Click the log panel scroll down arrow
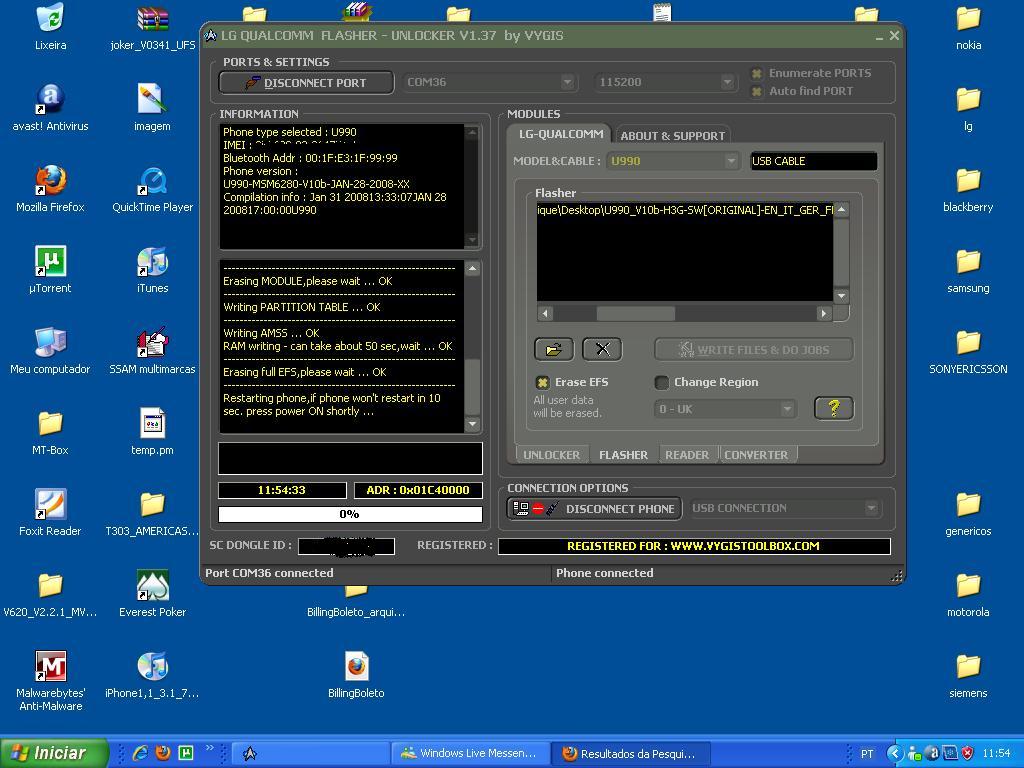Screen dimensions: 1024x768 [x=472, y=424]
